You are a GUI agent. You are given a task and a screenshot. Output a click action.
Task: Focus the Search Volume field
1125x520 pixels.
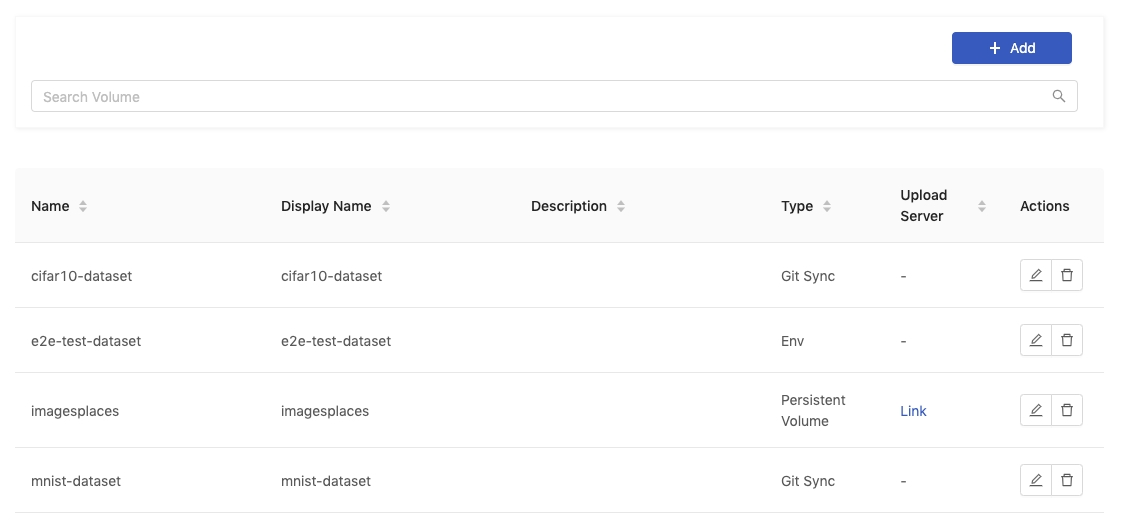pos(554,96)
